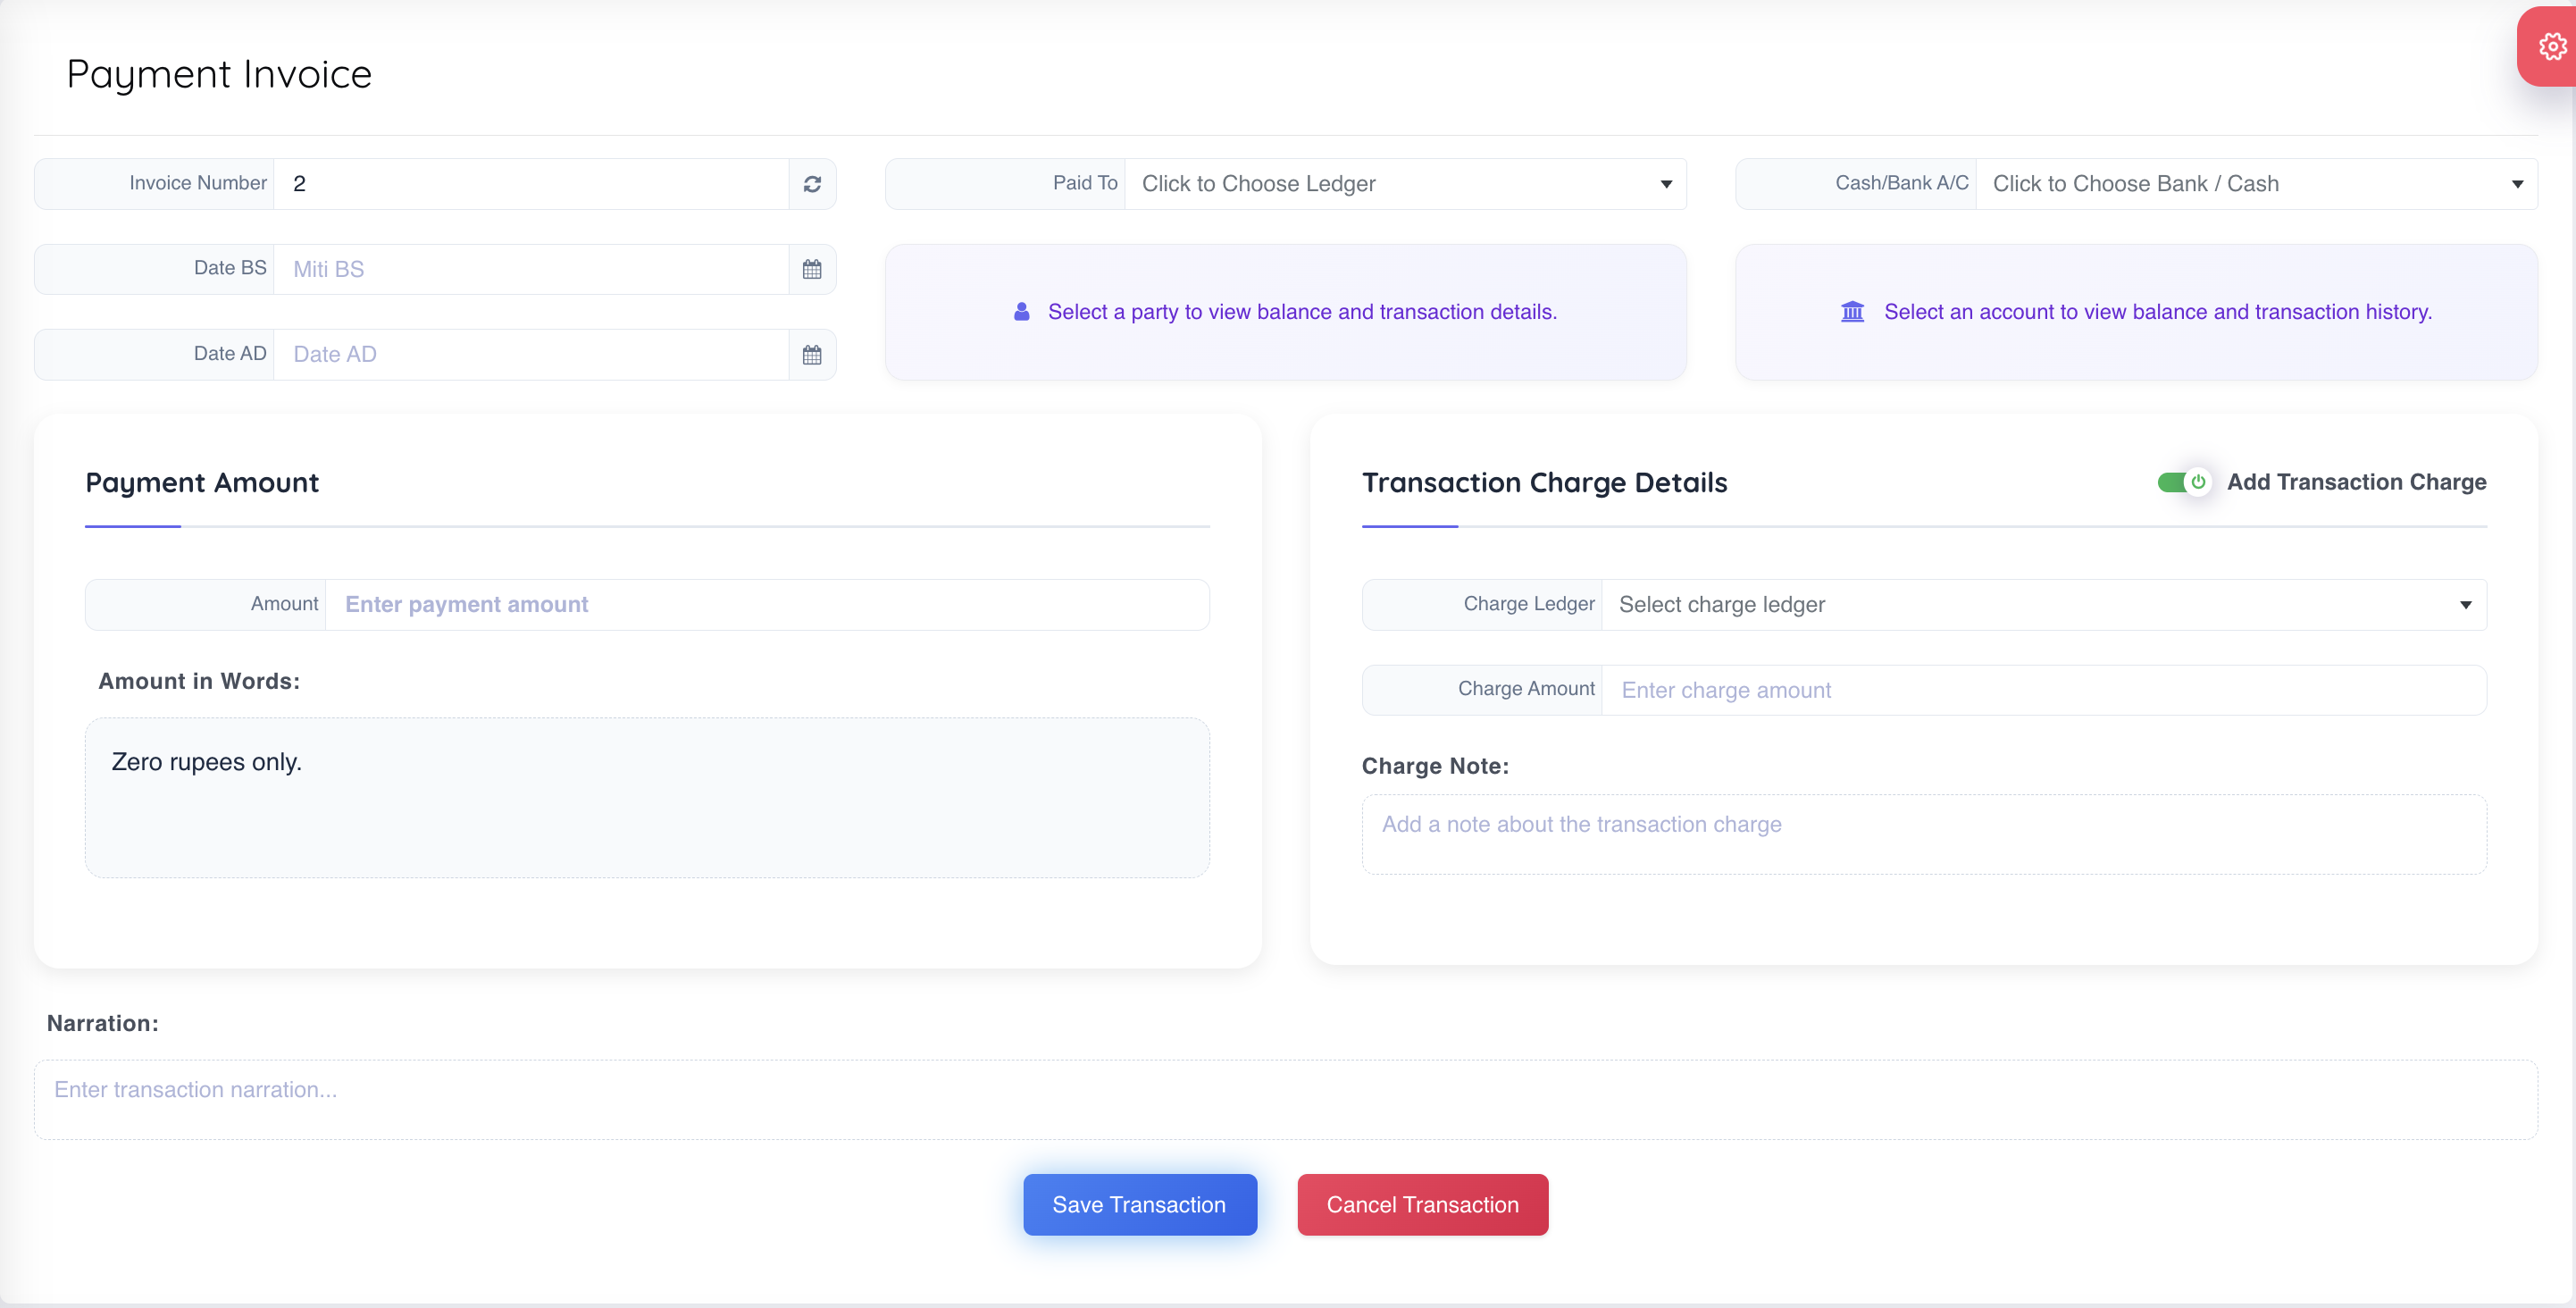Expand the Charge Ledger dropdown
The image size is (2576, 1308).
click(x=2043, y=605)
